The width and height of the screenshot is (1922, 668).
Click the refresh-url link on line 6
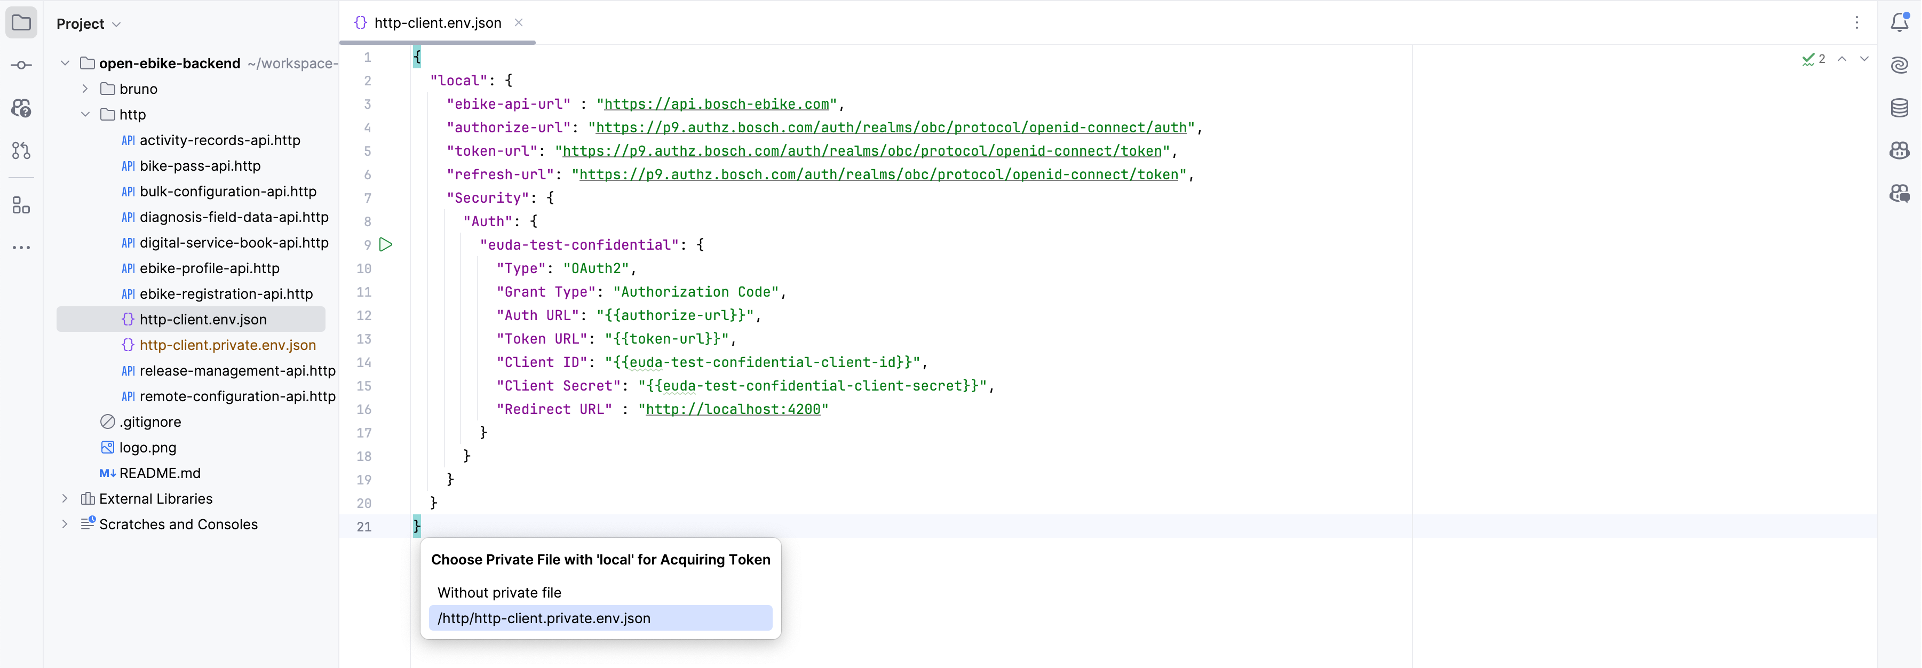[x=879, y=175]
